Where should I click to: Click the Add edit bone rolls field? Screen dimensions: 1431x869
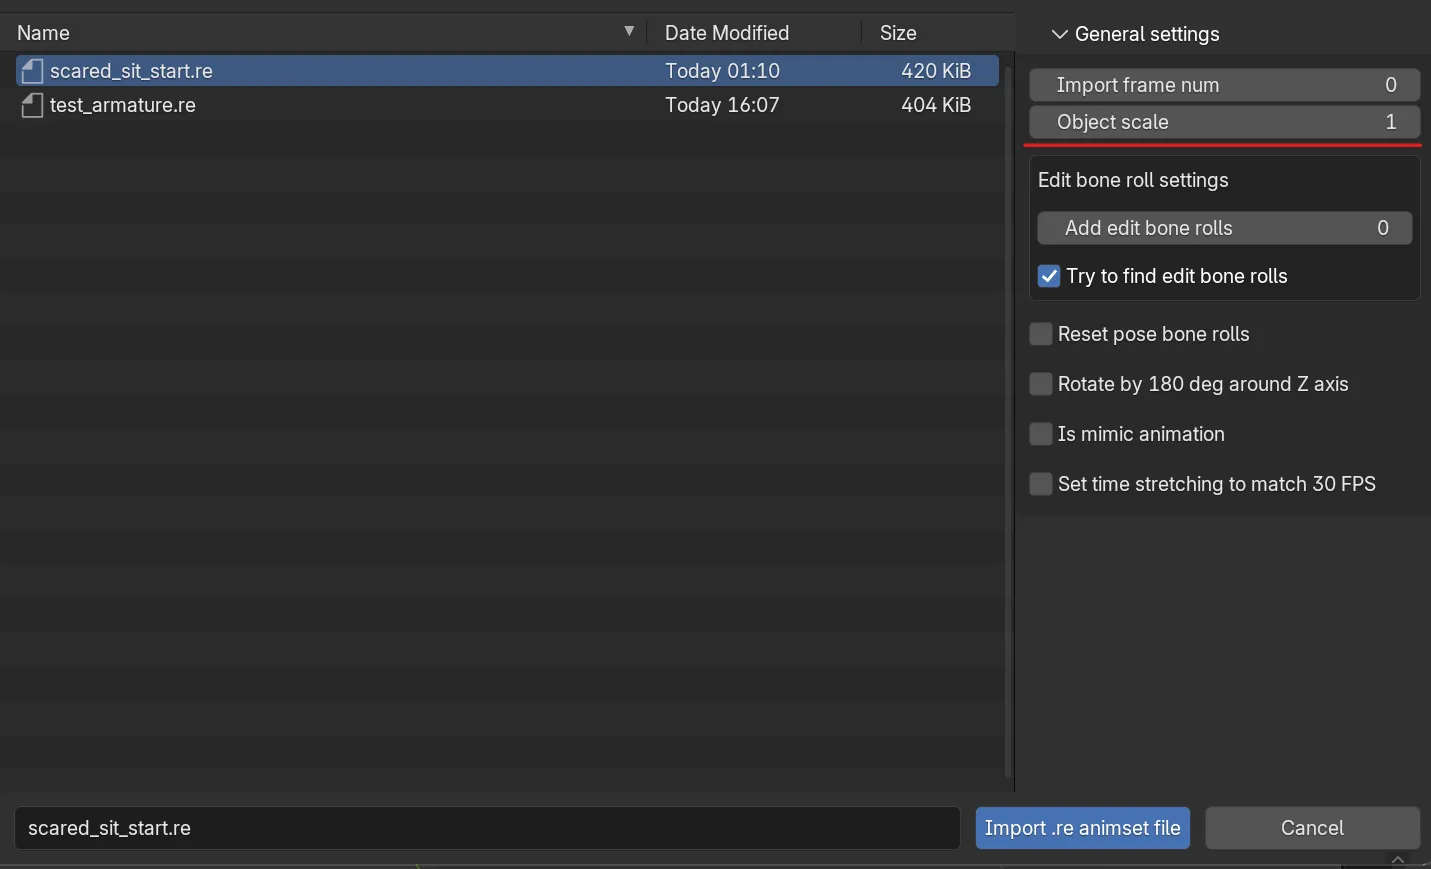point(1224,228)
